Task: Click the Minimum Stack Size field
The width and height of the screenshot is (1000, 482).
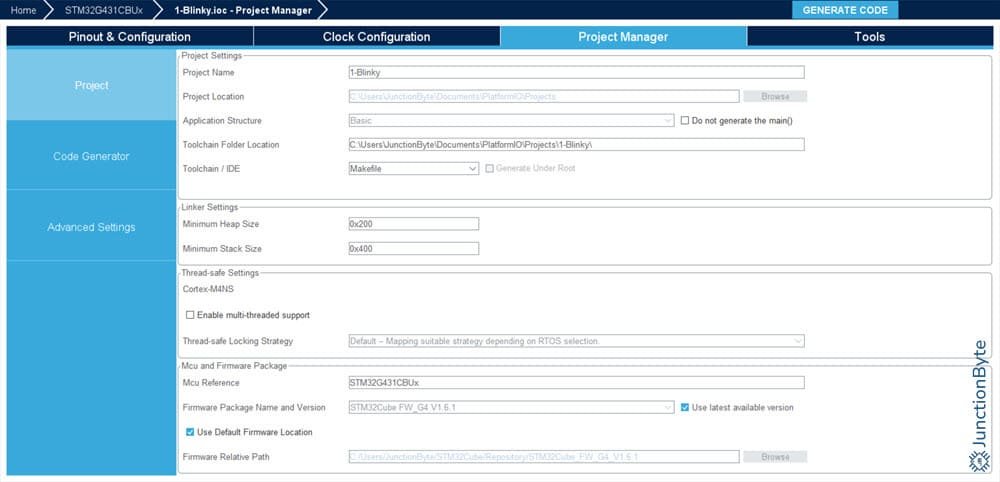Action: (413, 249)
